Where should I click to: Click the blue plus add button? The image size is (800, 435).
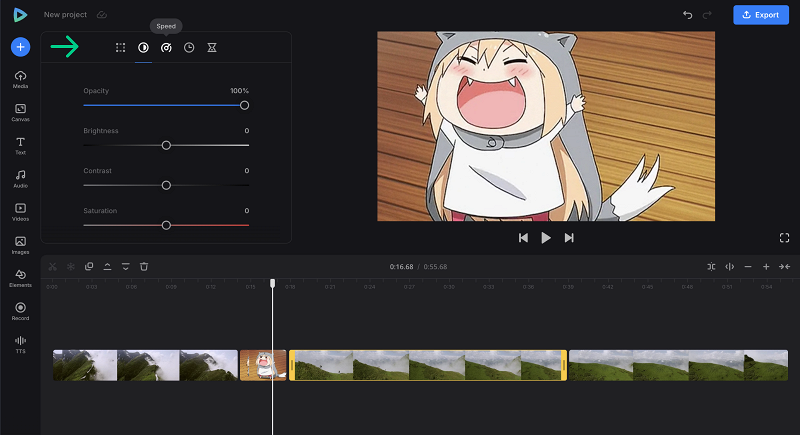(20, 47)
